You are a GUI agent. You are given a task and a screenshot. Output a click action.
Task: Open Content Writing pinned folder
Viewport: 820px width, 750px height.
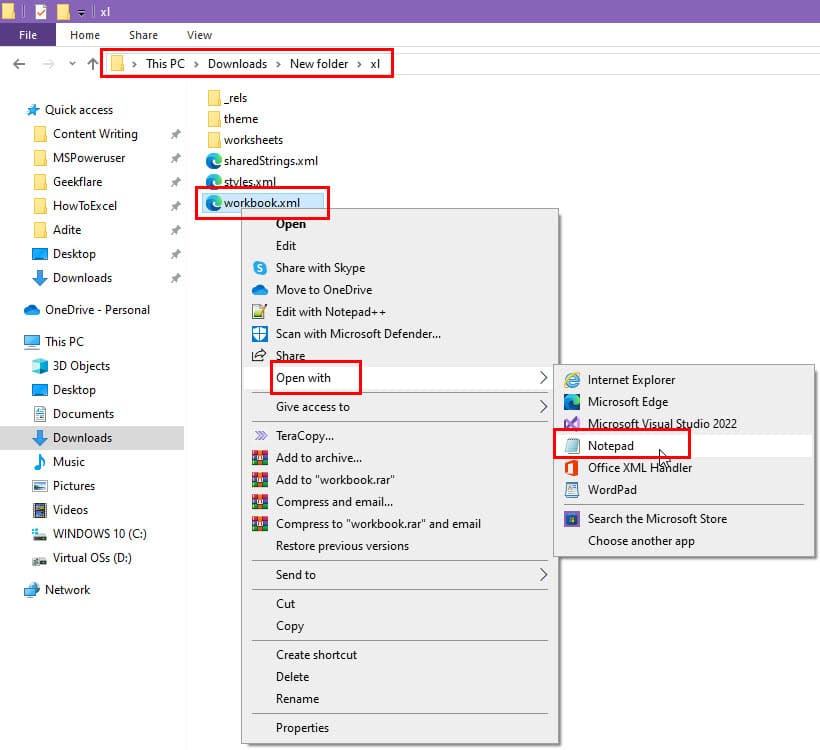click(95, 134)
